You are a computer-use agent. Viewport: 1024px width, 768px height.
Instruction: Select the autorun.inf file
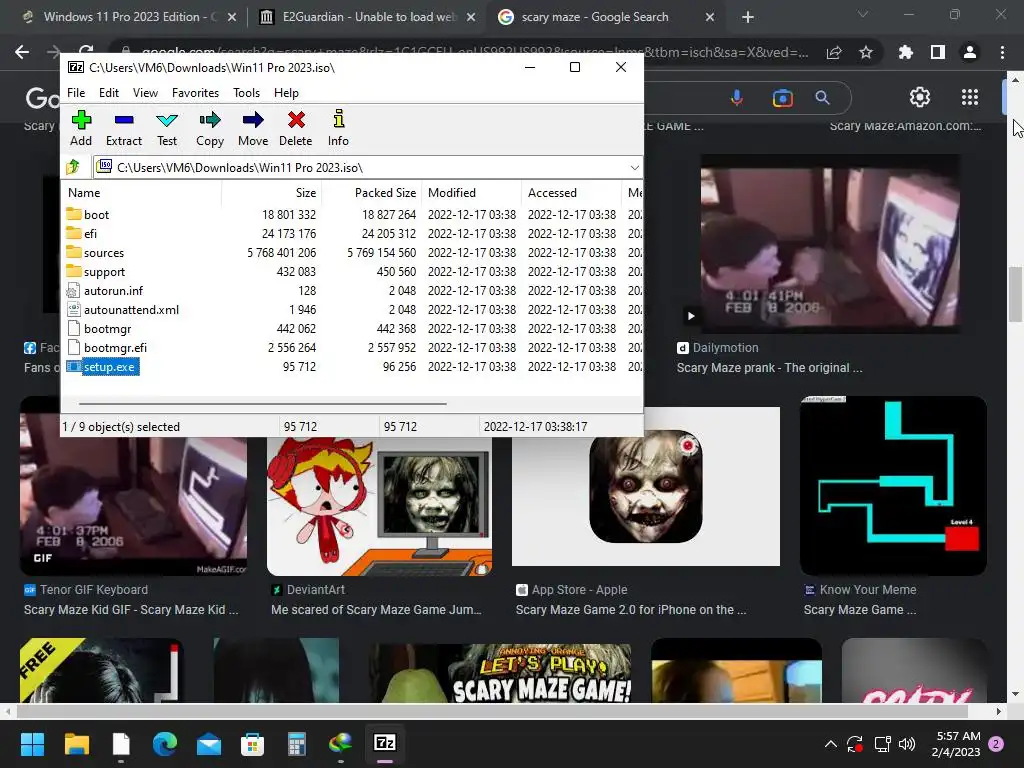tap(113, 291)
